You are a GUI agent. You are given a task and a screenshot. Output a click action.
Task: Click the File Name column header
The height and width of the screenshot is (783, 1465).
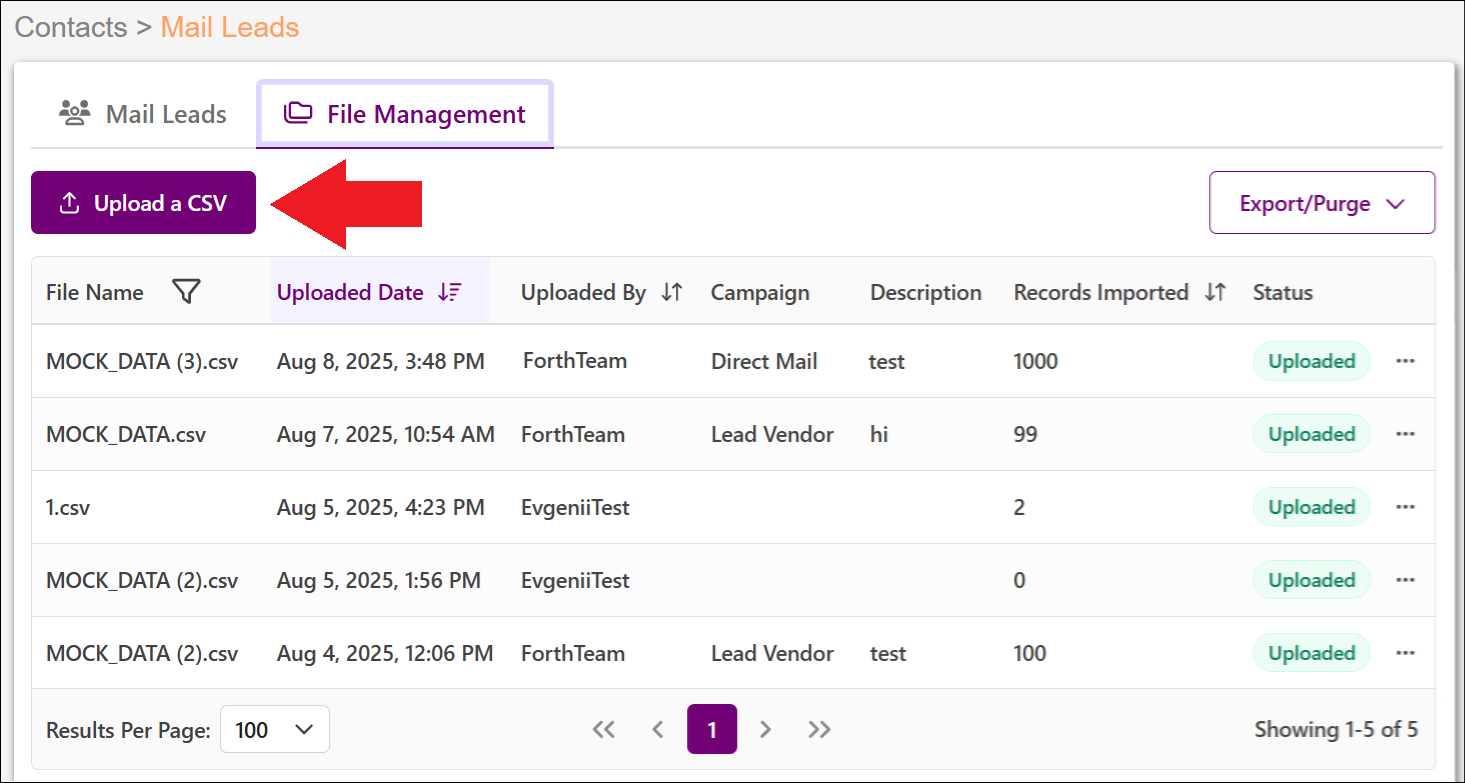pos(95,293)
